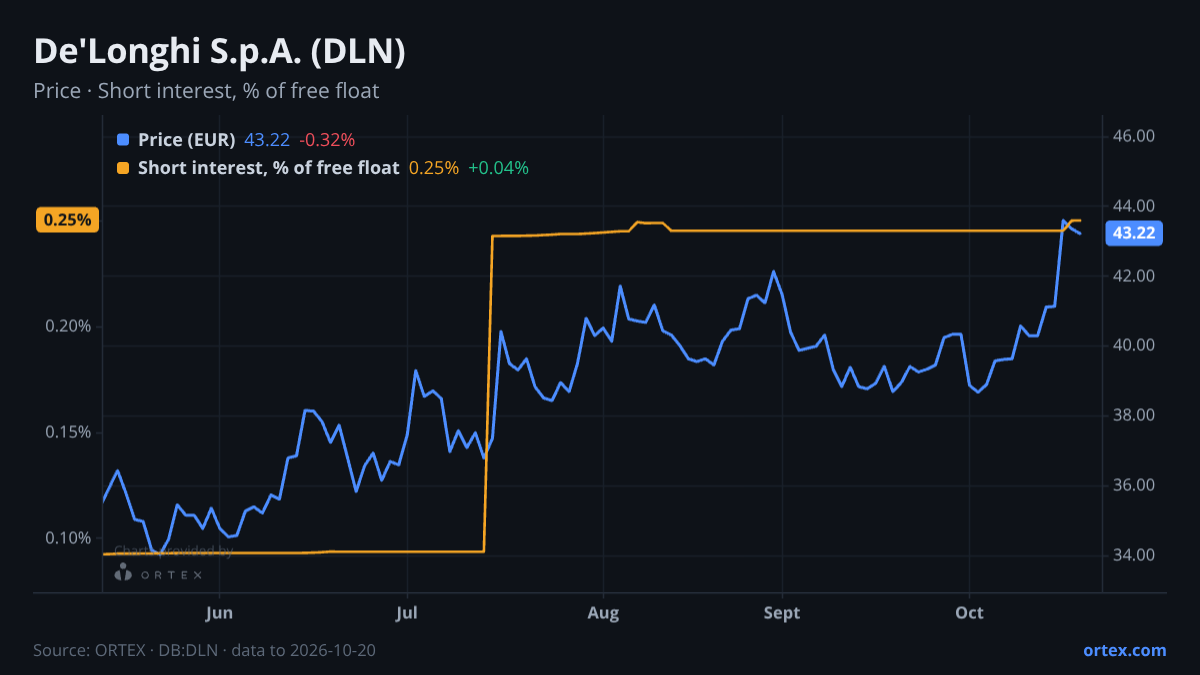Click the blue Price legend color square
The width and height of the screenshot is (1200, 675).
click(123, 140)
